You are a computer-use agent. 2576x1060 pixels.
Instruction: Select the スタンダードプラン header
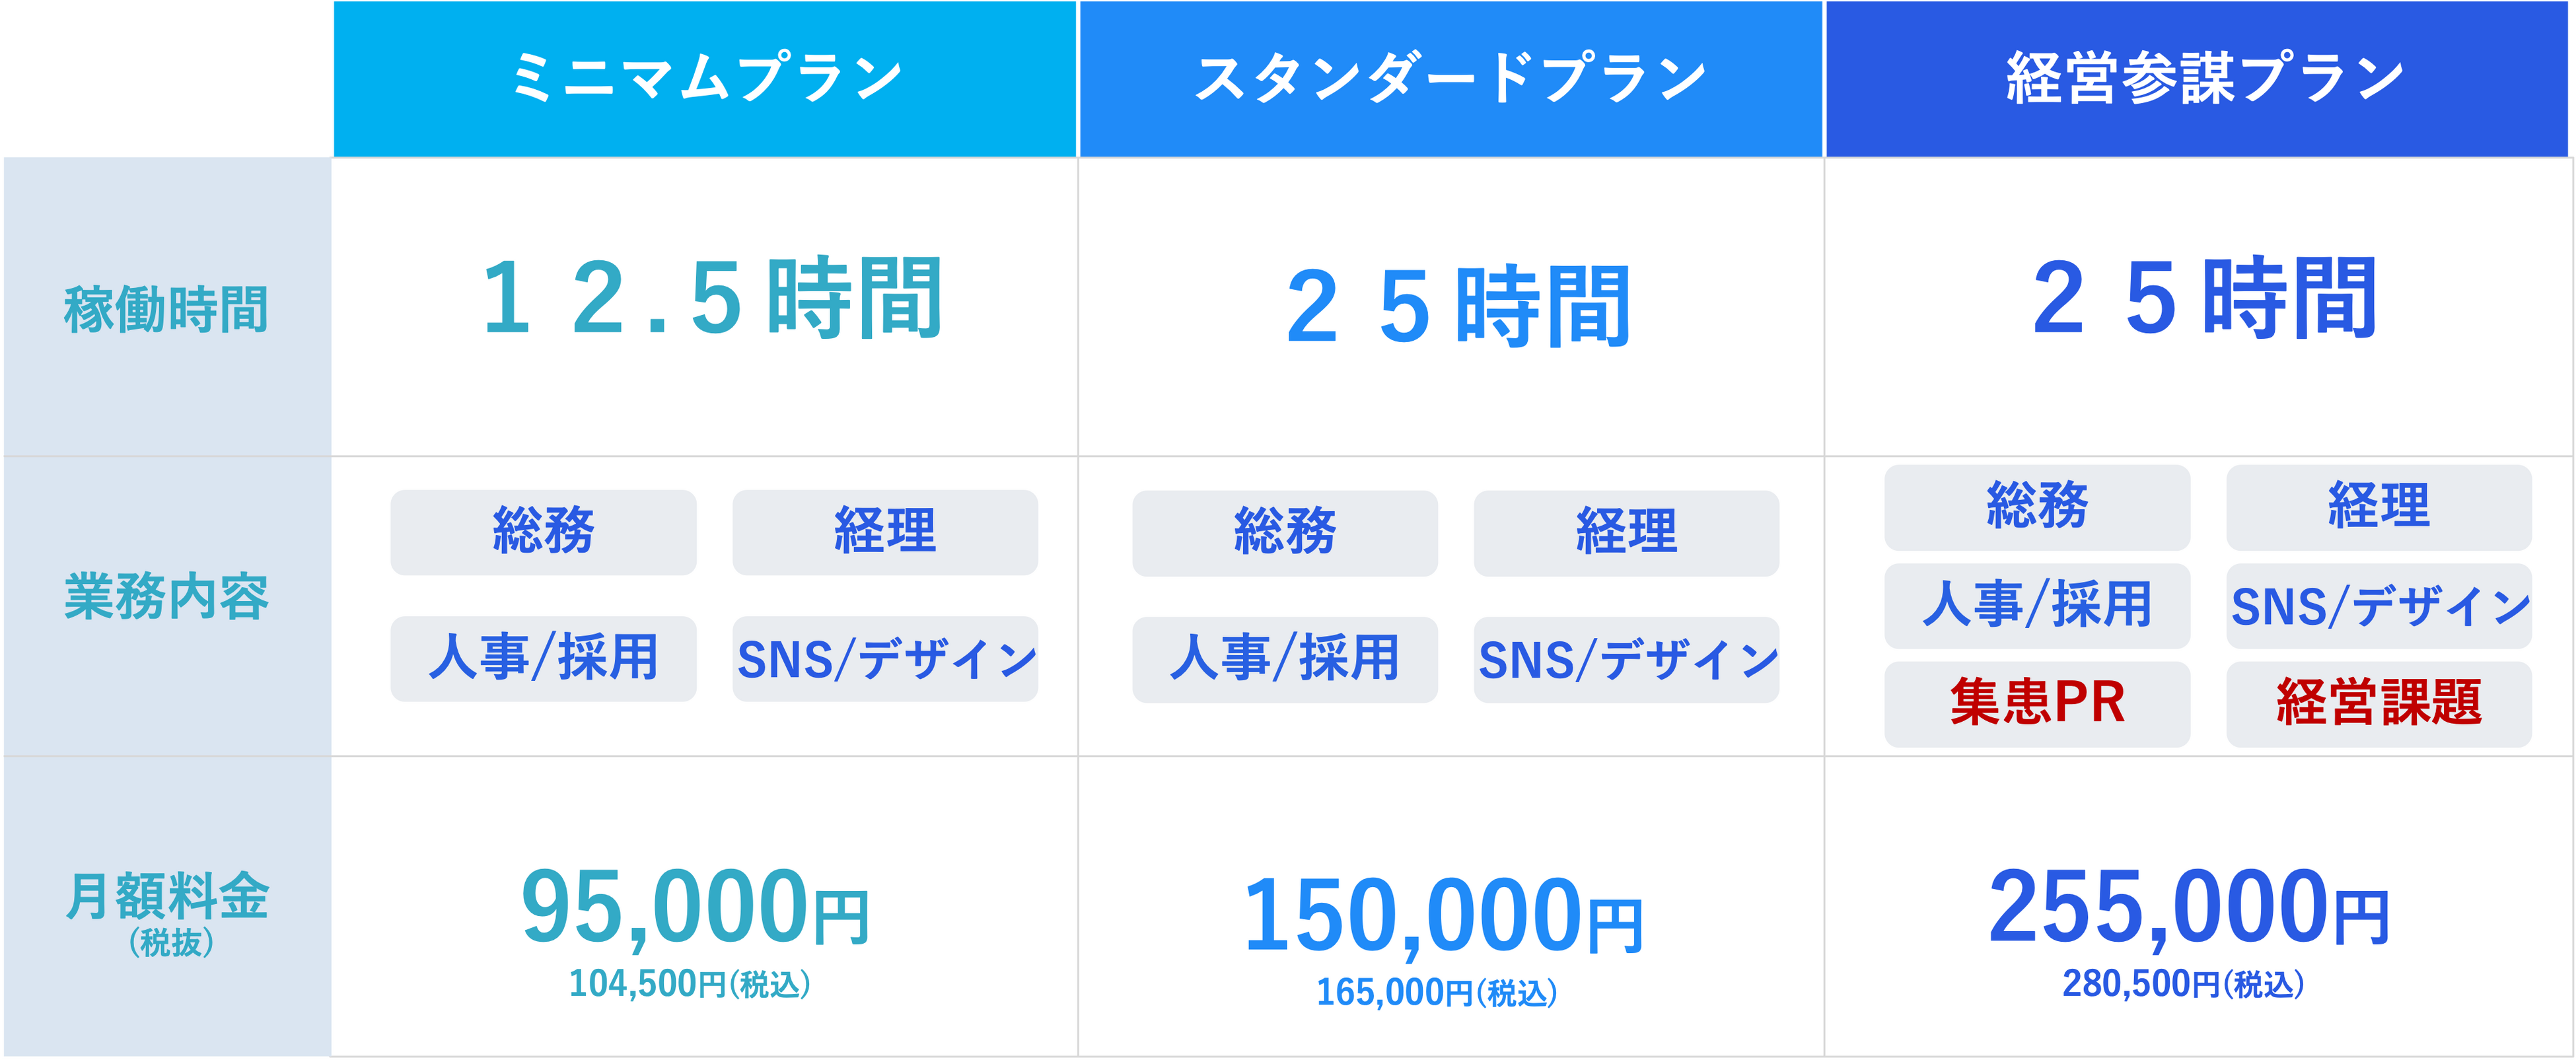coord(1450,79)
